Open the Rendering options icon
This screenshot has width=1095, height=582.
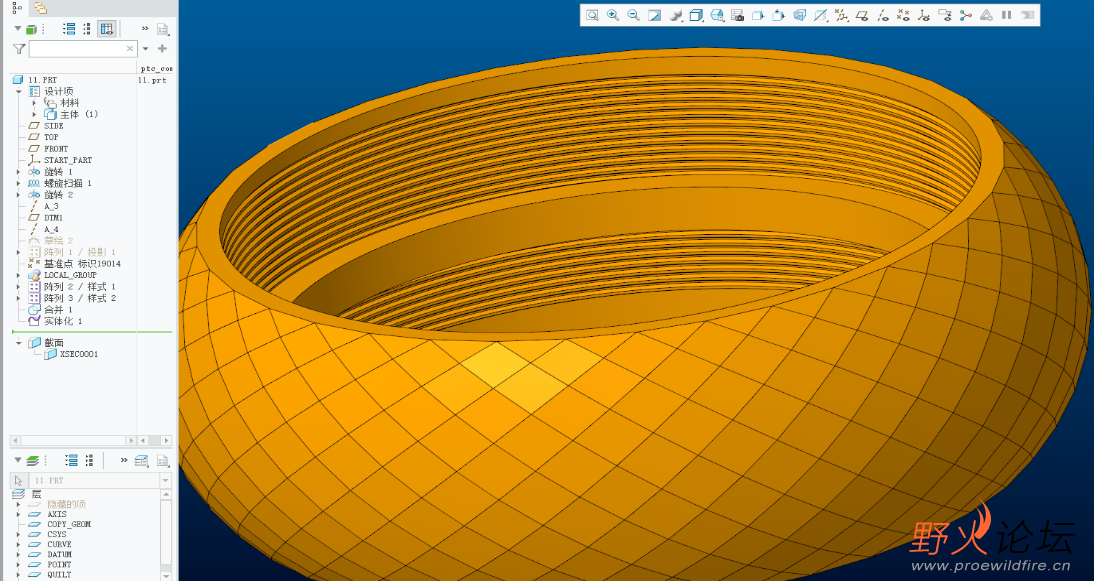point(675,15)
